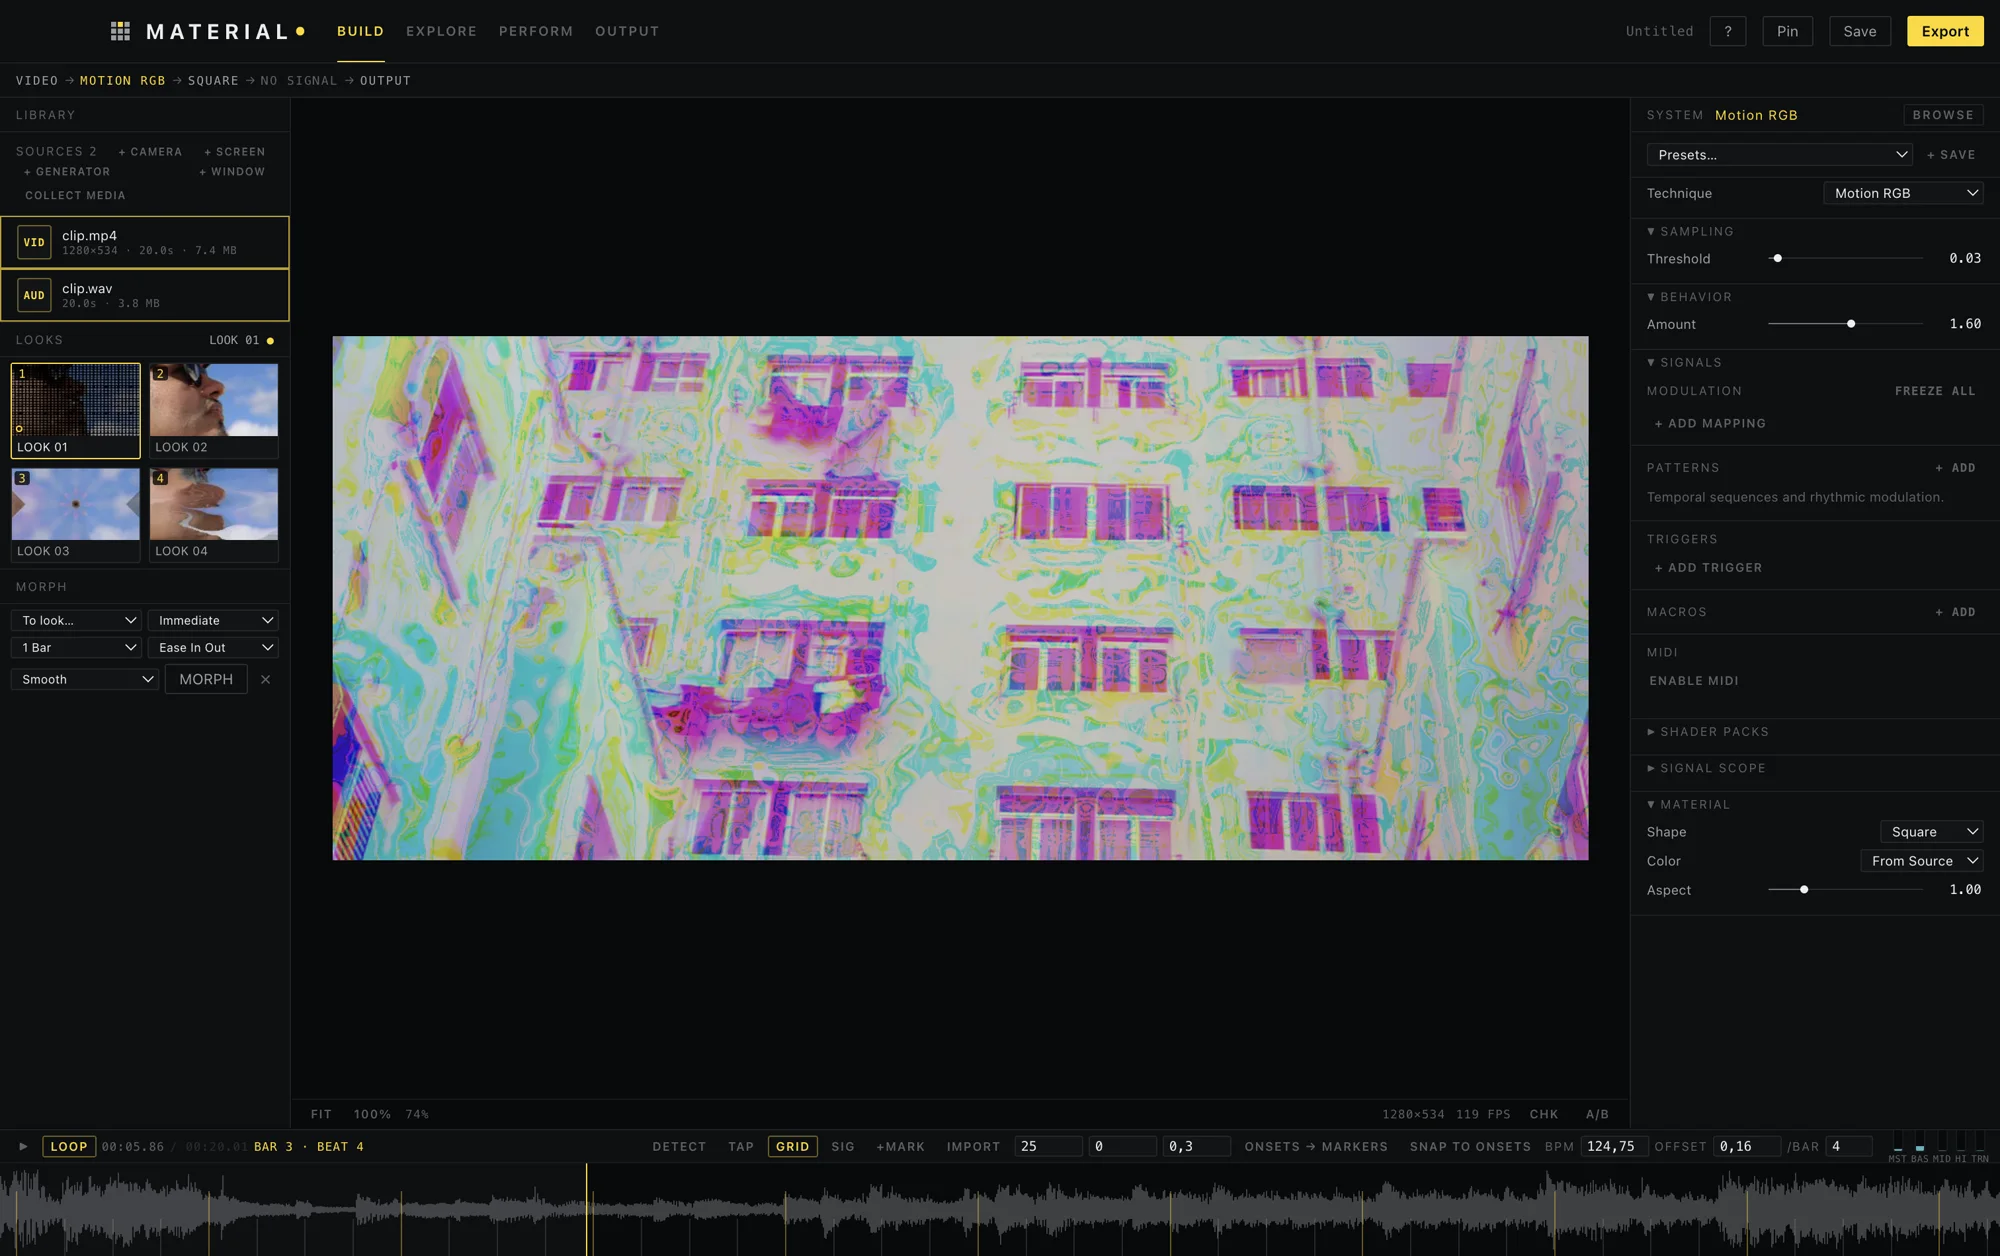Click + ADD MAPPING link
The image size is (2000, 1256).
[x=1709, y=423]
